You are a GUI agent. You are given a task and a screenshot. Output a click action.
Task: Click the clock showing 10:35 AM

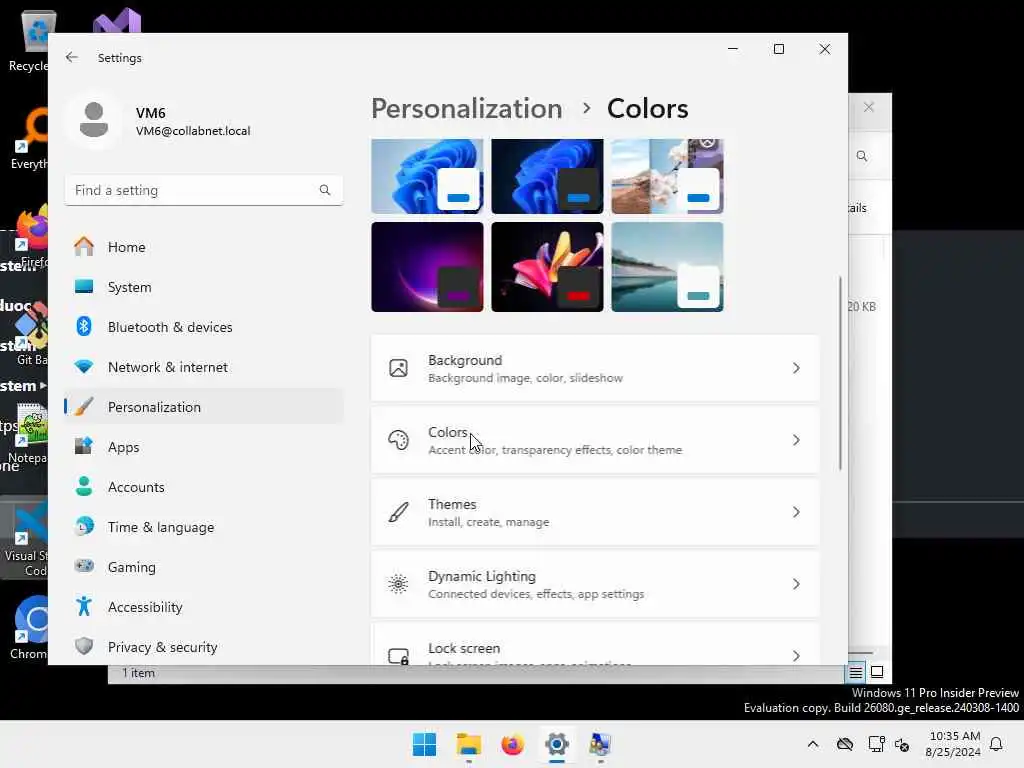(x=953, y=736)
